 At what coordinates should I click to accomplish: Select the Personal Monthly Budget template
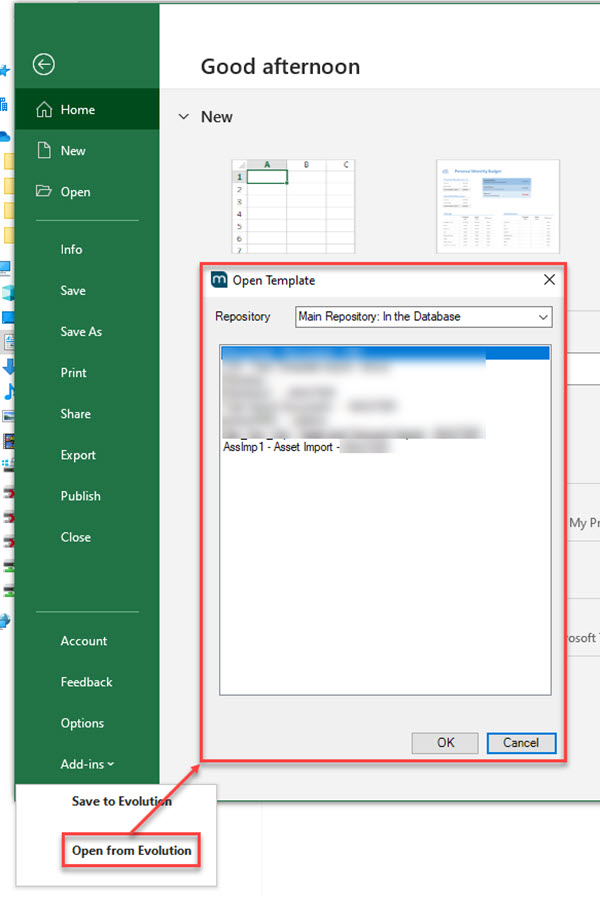497,205
